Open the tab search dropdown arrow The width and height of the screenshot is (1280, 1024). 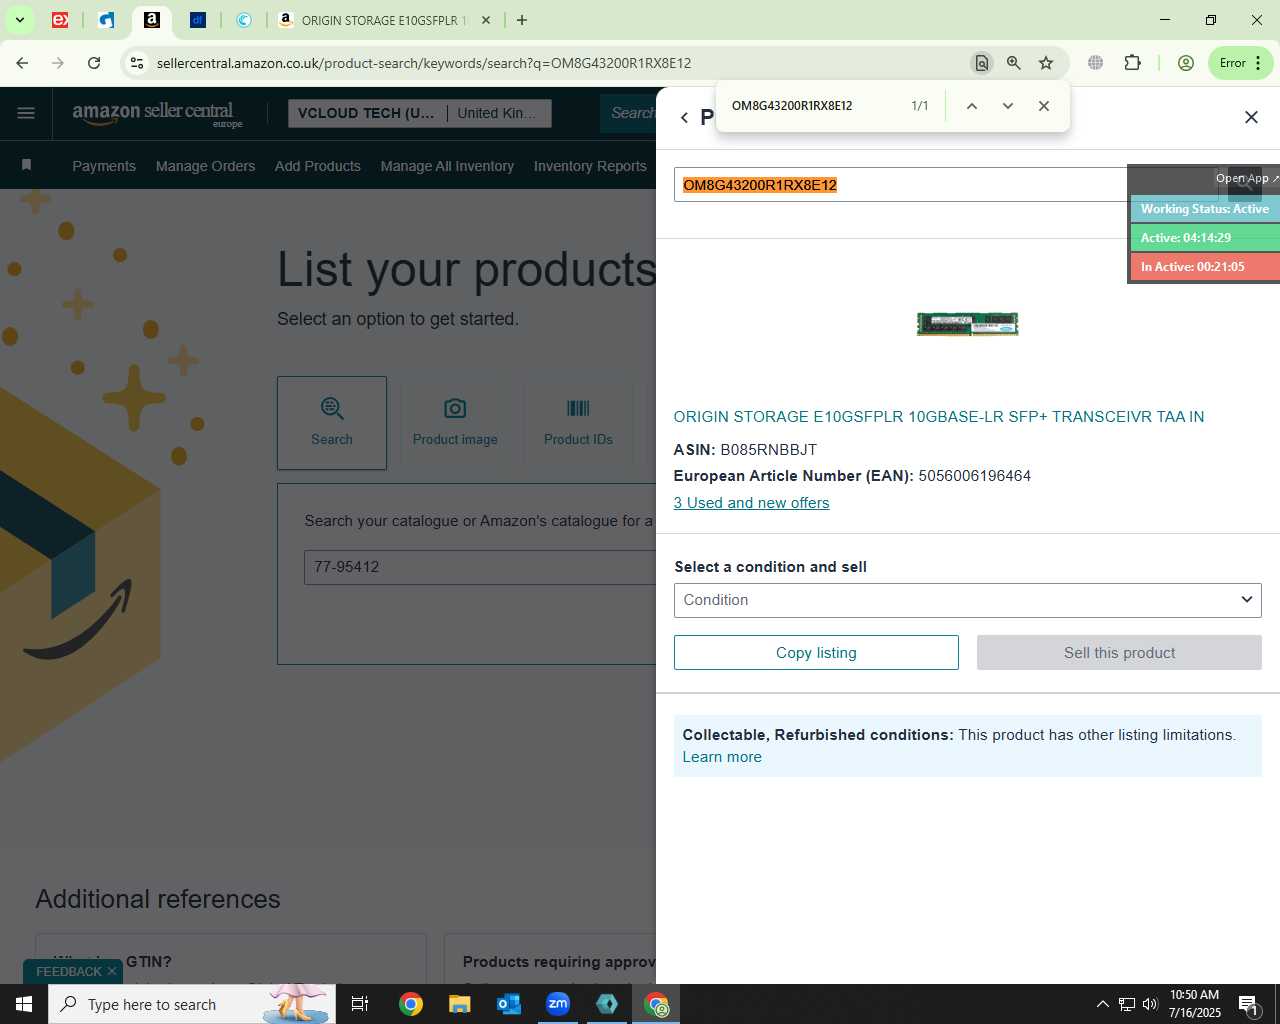point(19,20)
